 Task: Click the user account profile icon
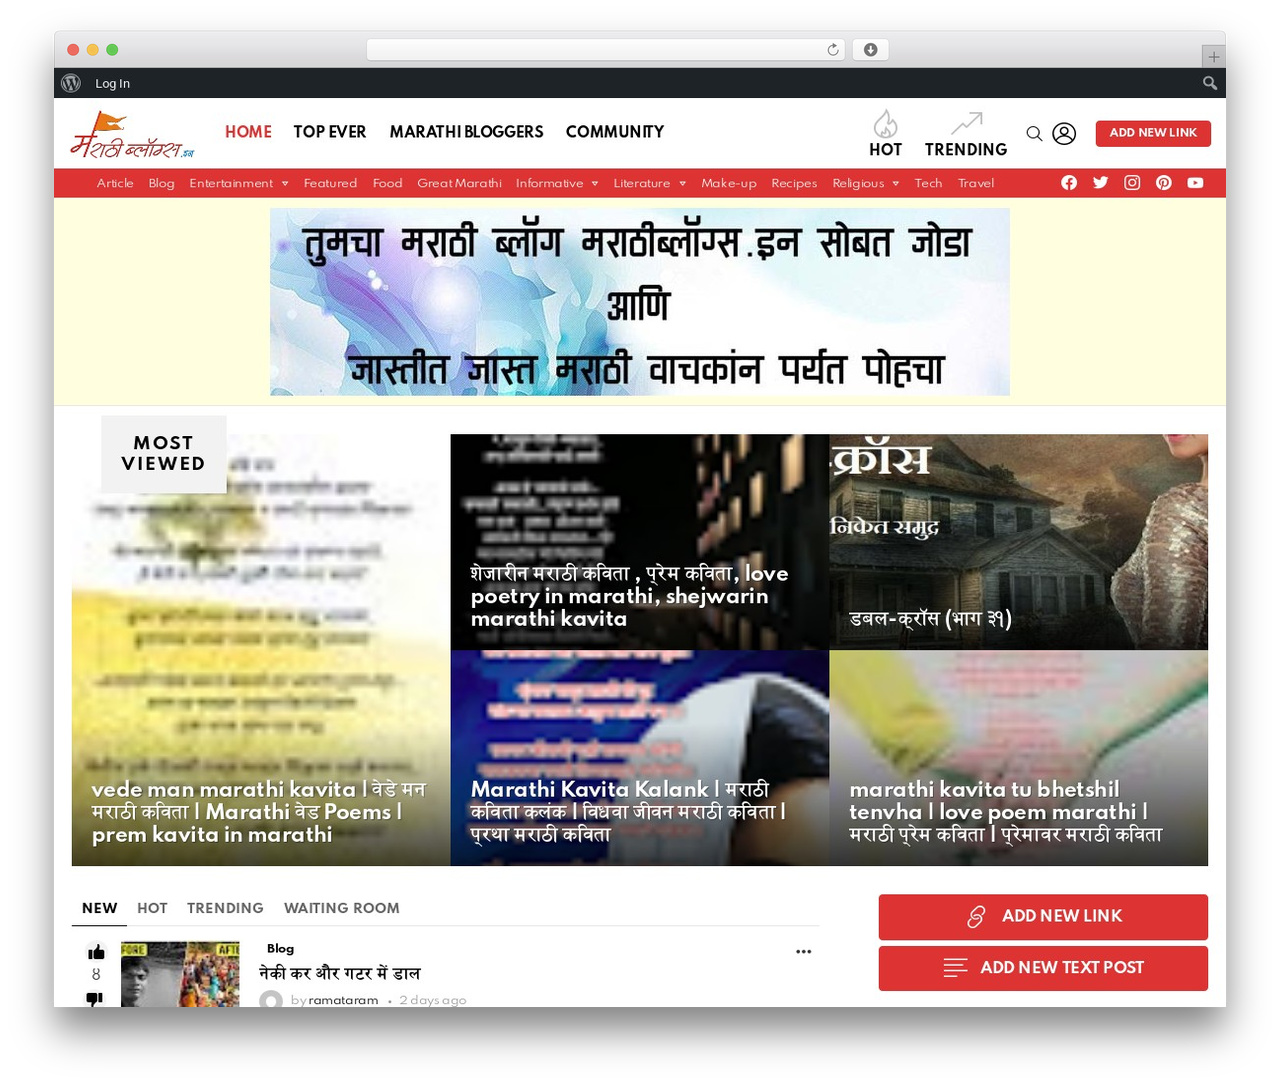coord(1064,133)
